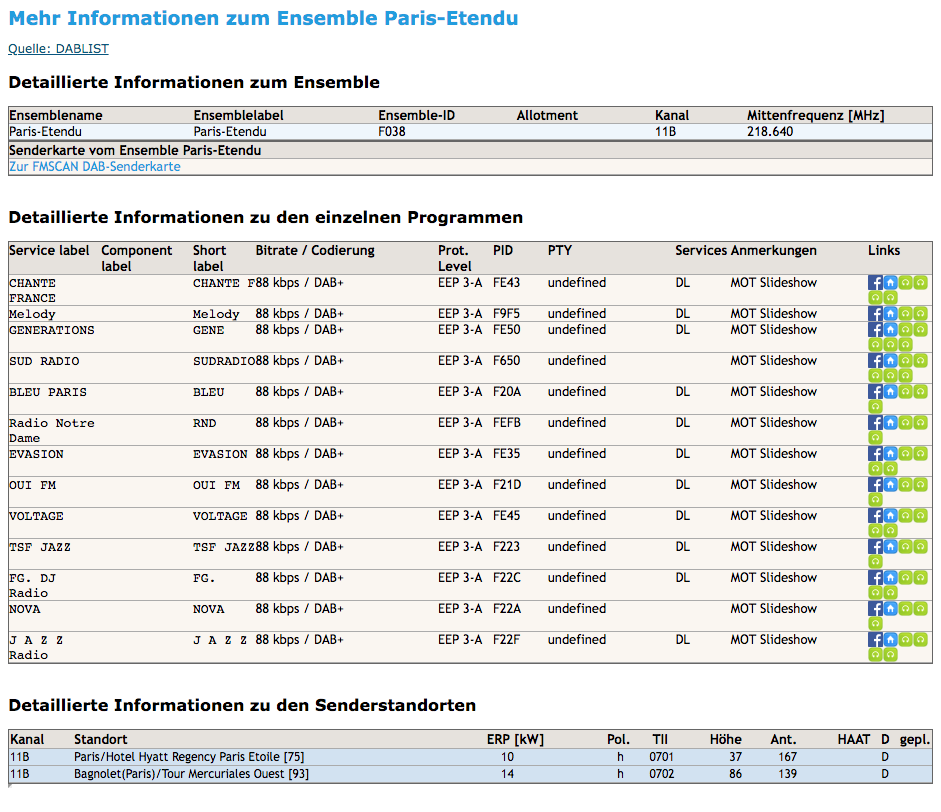Image resolution: width=941 pixels, height=812 pixels.
Task: Open homepage icon for TSF JAZZ
Action: coord(891,546)
